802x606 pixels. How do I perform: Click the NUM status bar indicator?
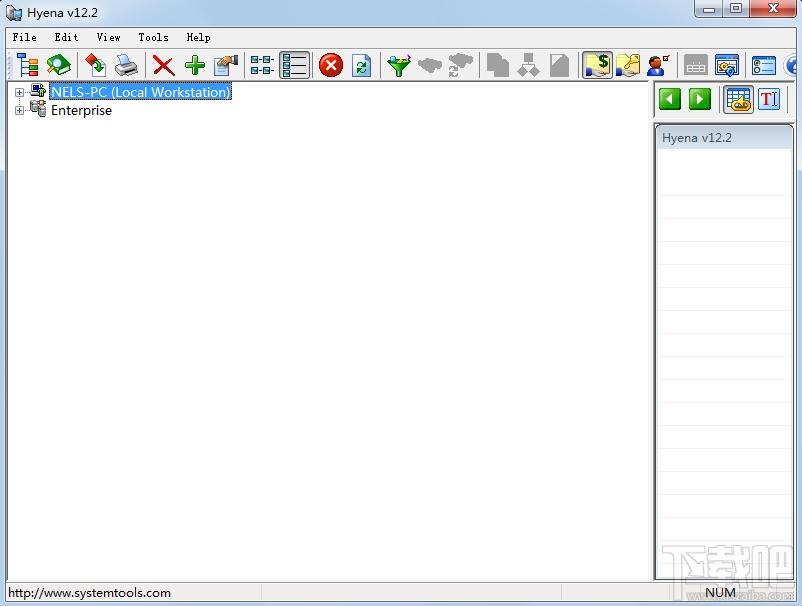click(720, 592)
